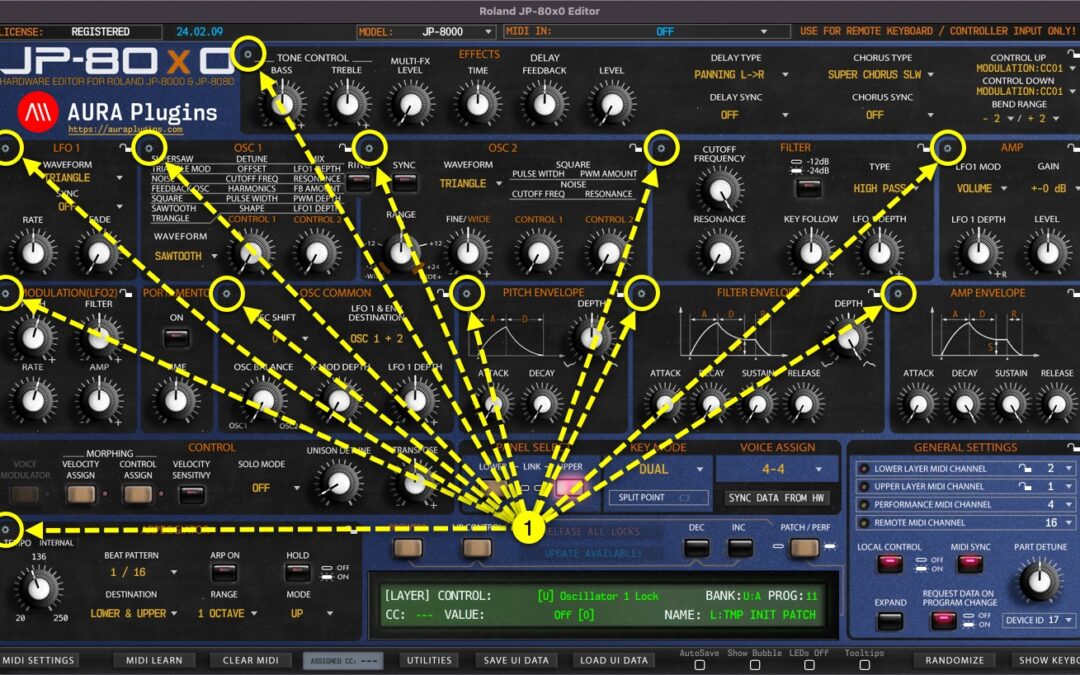Image resolution: width=1080 pixels, height=675 pixels.
Task: Click the RANDOMIZE button
Action: pos(953,660)
